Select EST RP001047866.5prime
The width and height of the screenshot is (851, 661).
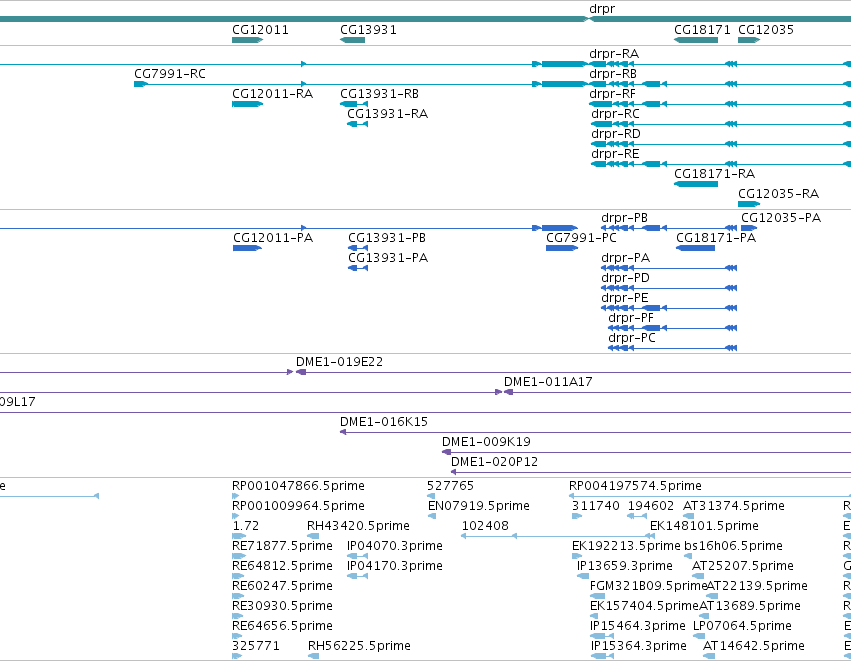tap(299, 486)
